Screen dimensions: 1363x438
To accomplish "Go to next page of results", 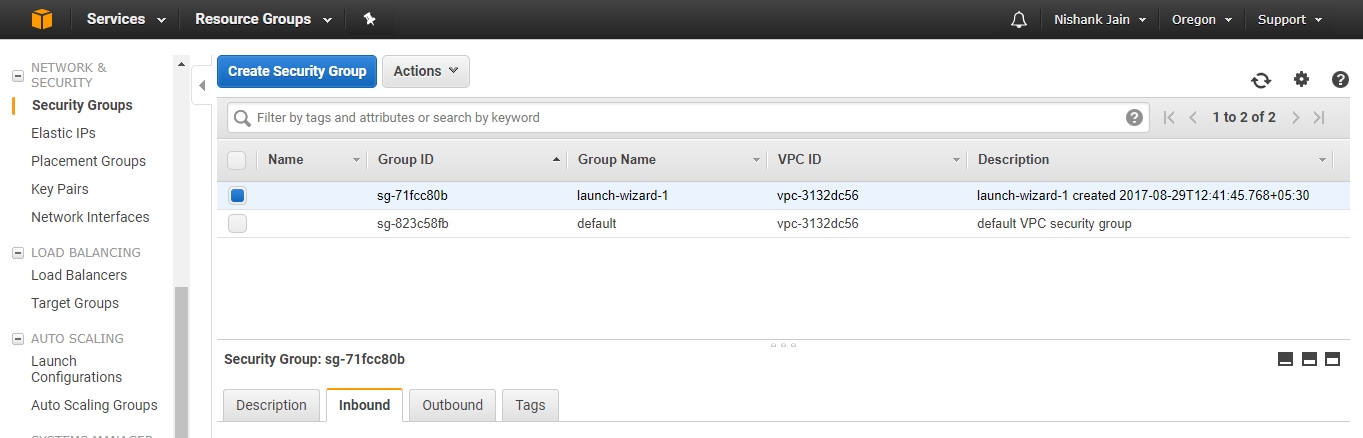I will (1296, 118).
